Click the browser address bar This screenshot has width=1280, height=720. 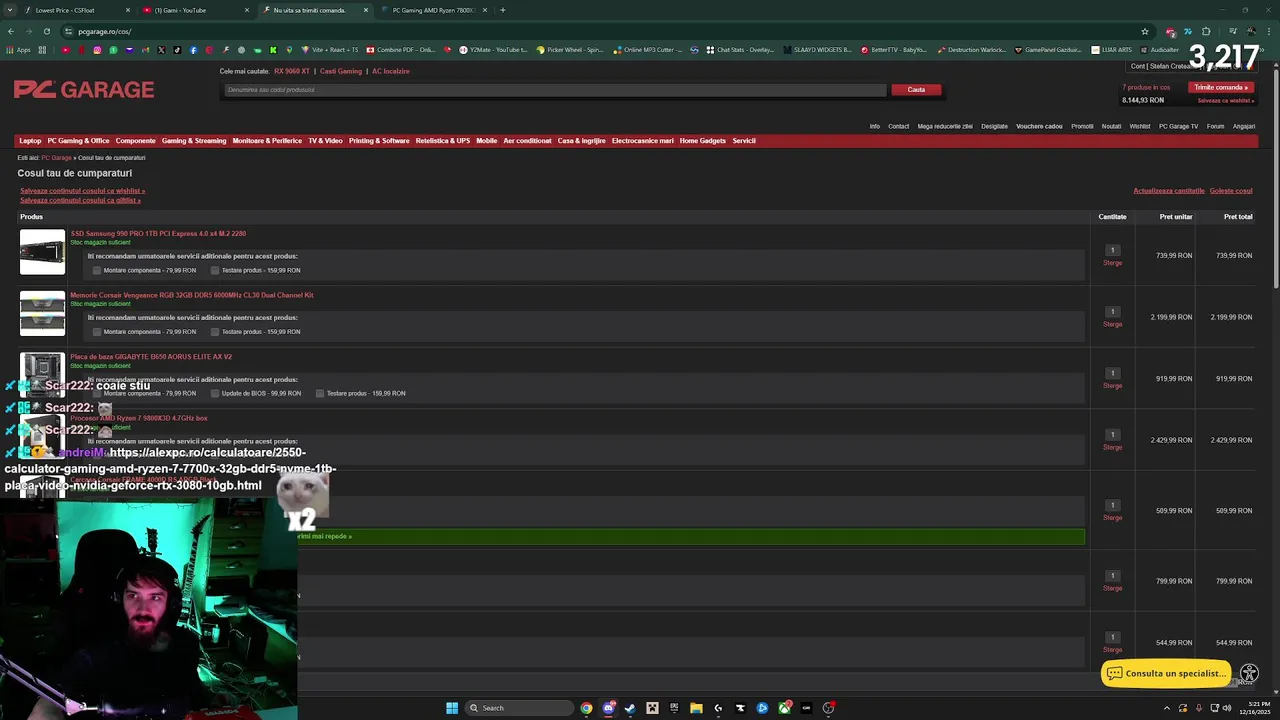coord(600,31)
